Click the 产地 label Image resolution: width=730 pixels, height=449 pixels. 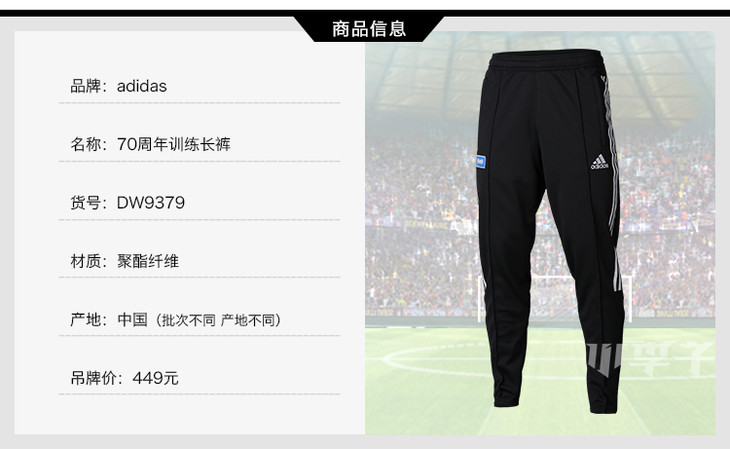point(86,320)
